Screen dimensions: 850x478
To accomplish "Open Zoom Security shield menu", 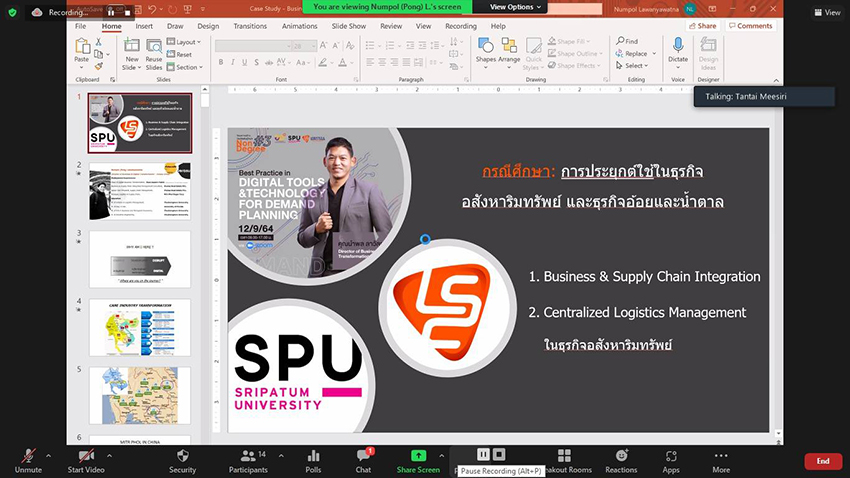I will 182,461.
